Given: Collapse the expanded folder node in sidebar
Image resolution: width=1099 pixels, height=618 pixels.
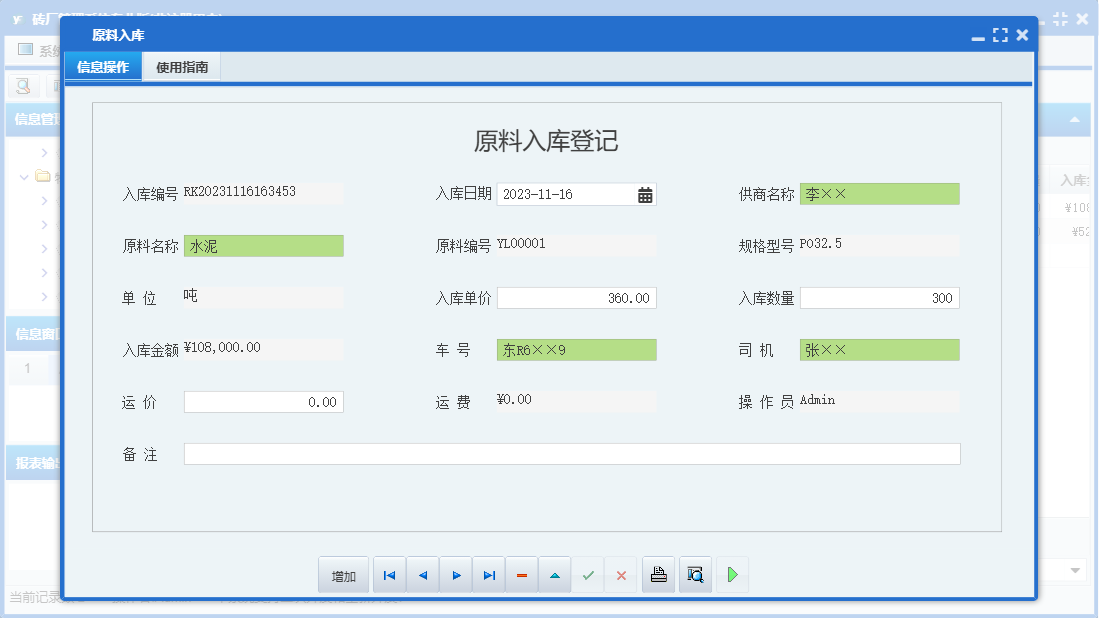Looking at the screenshot, I should pyautogui.click(x=22, y=176).
